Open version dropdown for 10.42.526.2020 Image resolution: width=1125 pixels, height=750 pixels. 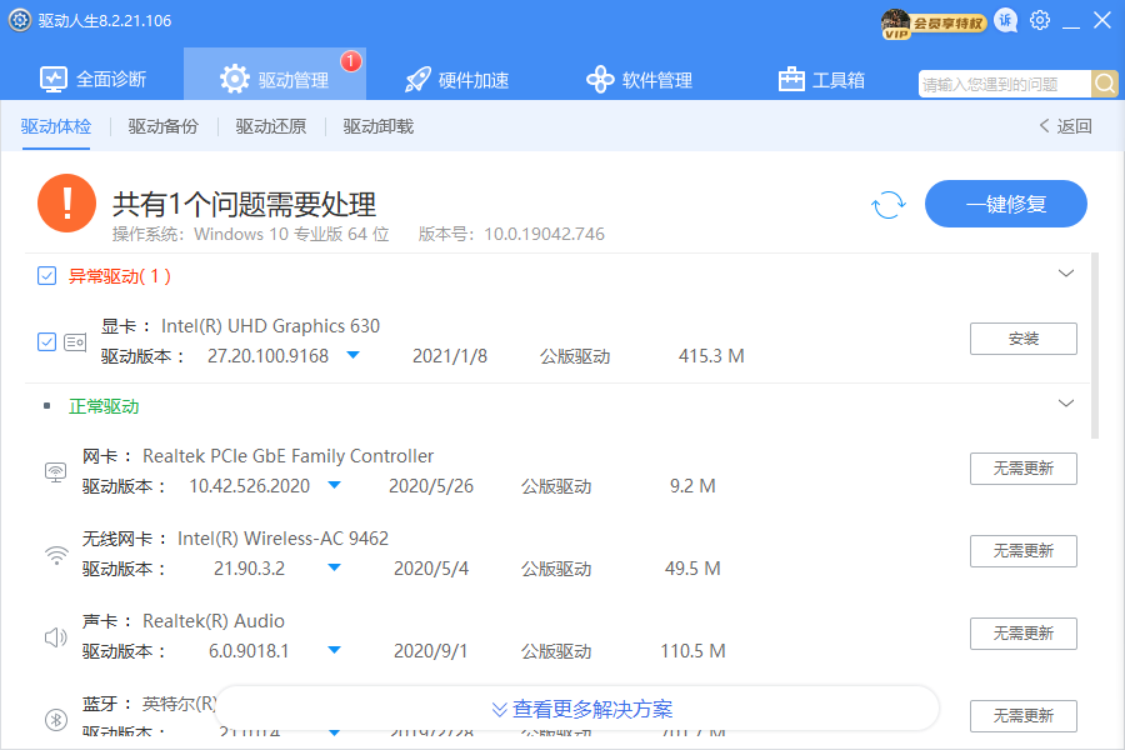pos(334,485)
